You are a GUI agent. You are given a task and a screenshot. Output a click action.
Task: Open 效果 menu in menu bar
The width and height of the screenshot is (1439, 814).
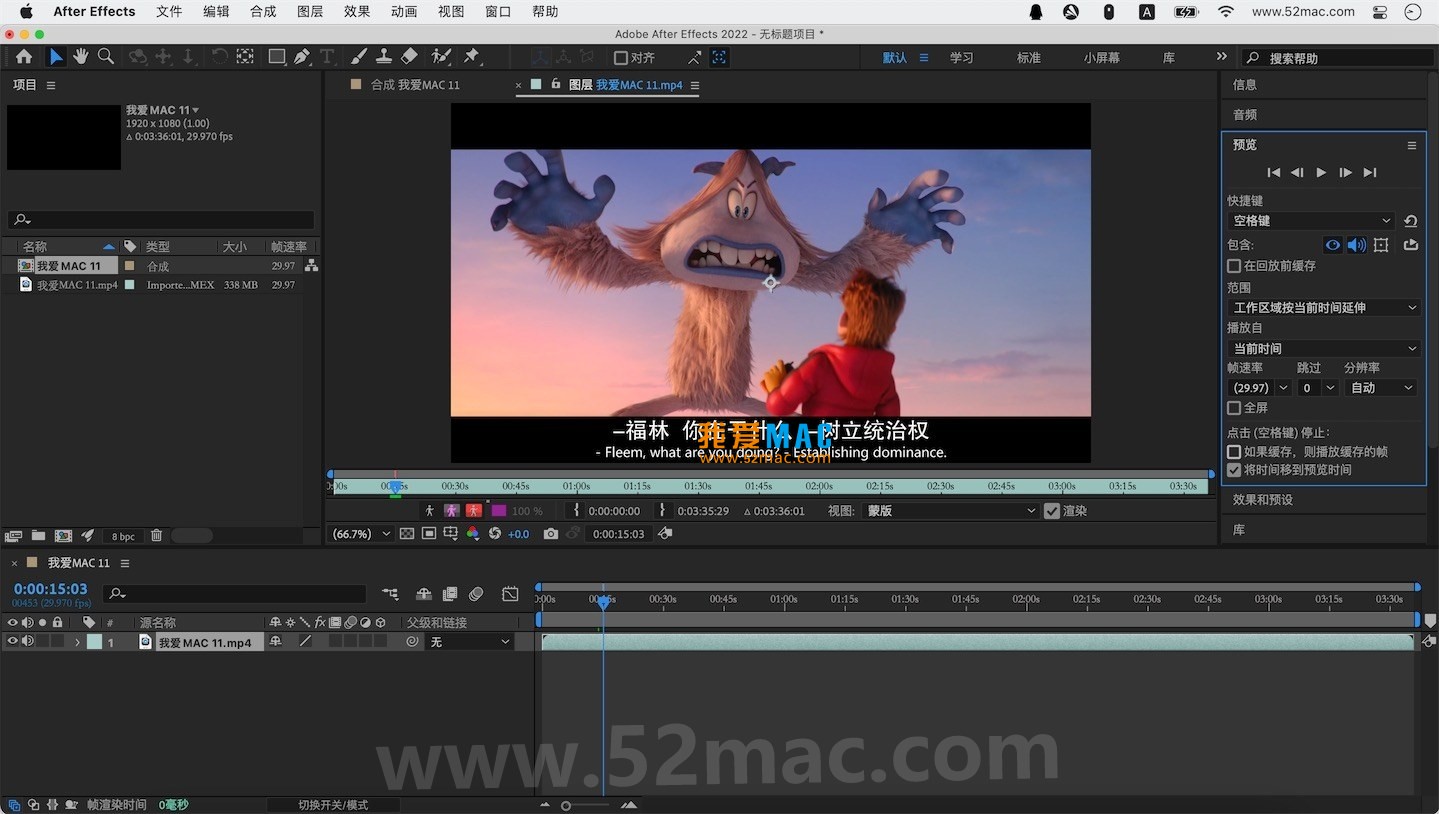pyautogui.click(x=357, y=12)
